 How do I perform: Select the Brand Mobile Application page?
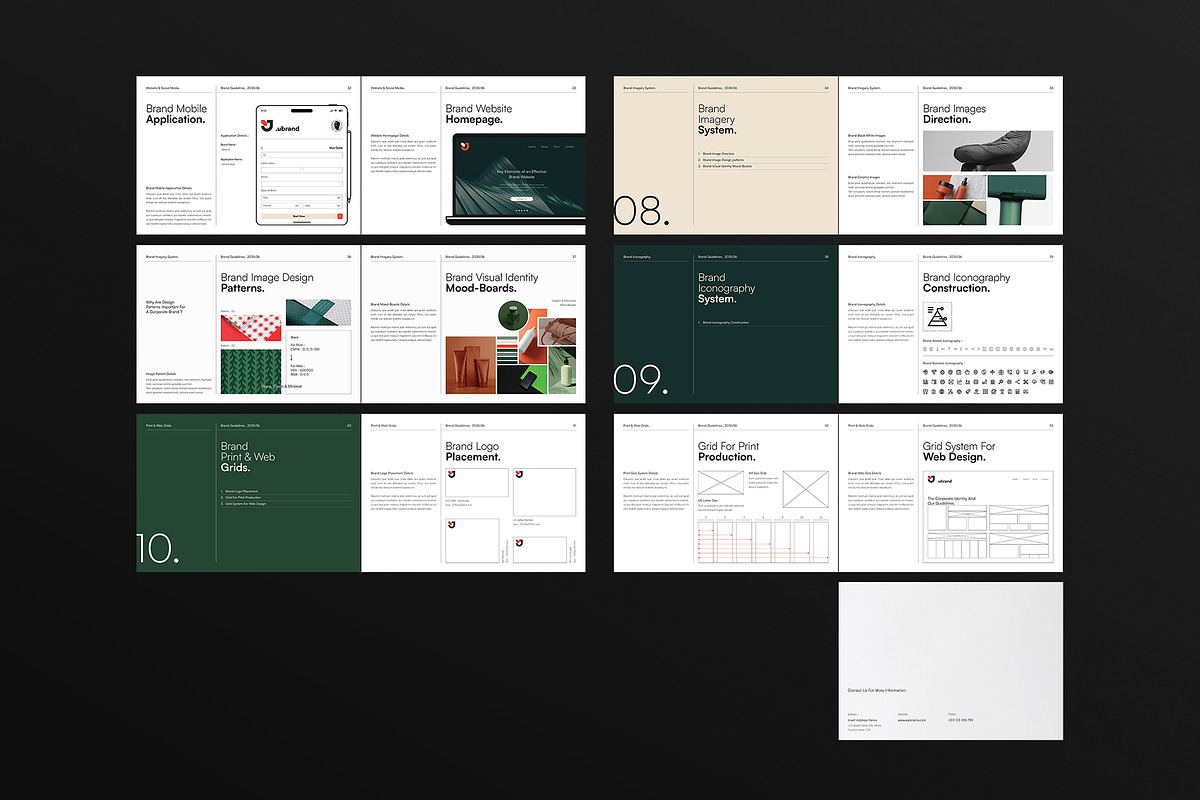tap(249, 156)
